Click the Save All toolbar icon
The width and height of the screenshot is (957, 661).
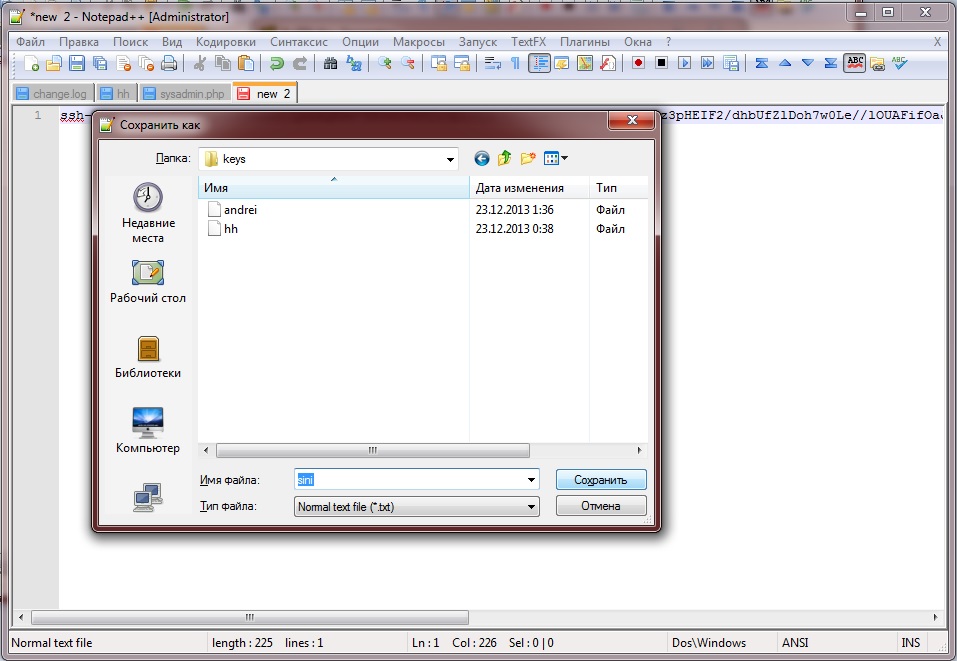100,63
